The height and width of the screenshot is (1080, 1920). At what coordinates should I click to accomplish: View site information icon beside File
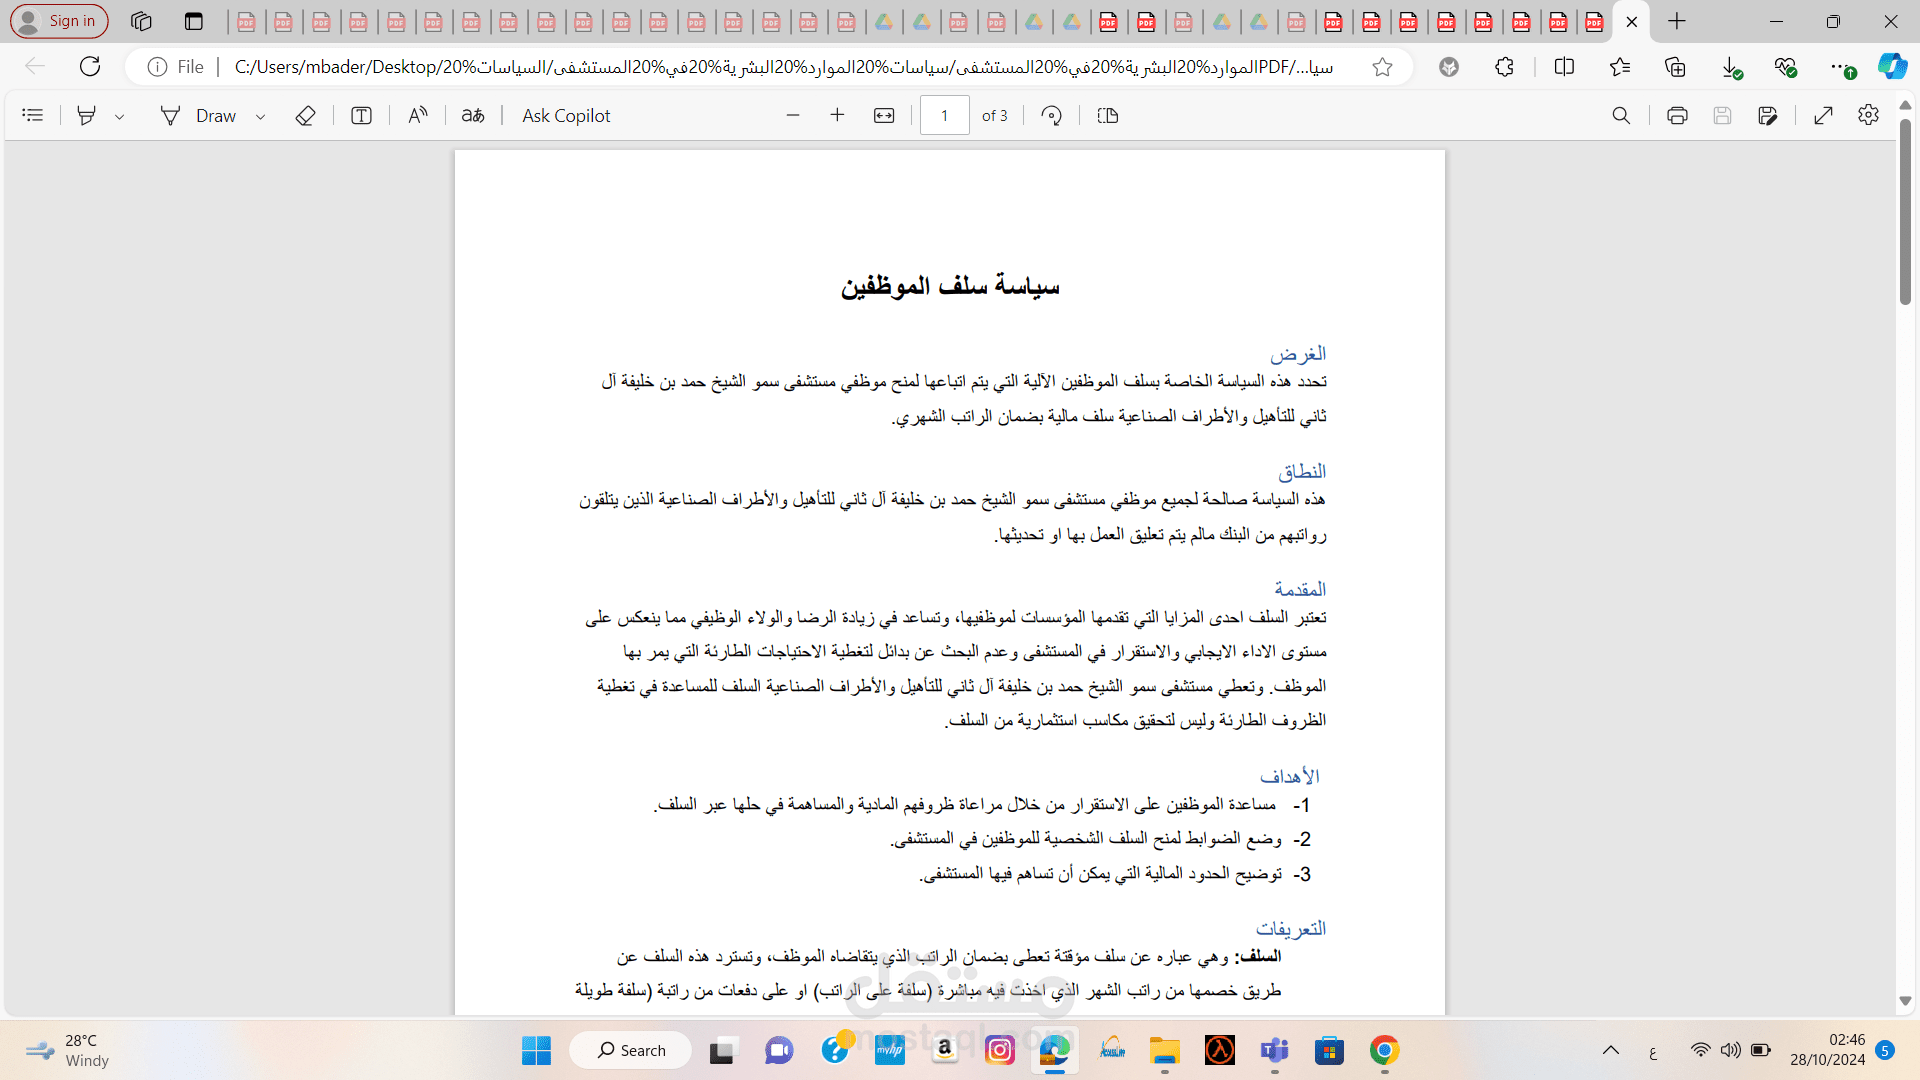click(157, 67)
